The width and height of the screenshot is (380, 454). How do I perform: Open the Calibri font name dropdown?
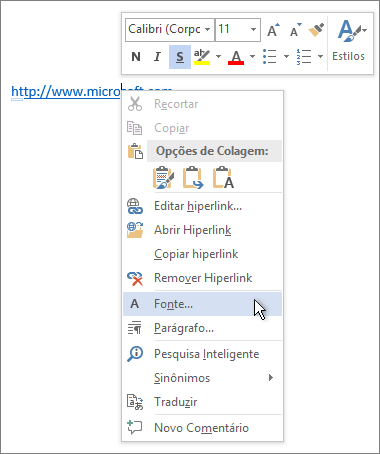click(x=208, y=29)
